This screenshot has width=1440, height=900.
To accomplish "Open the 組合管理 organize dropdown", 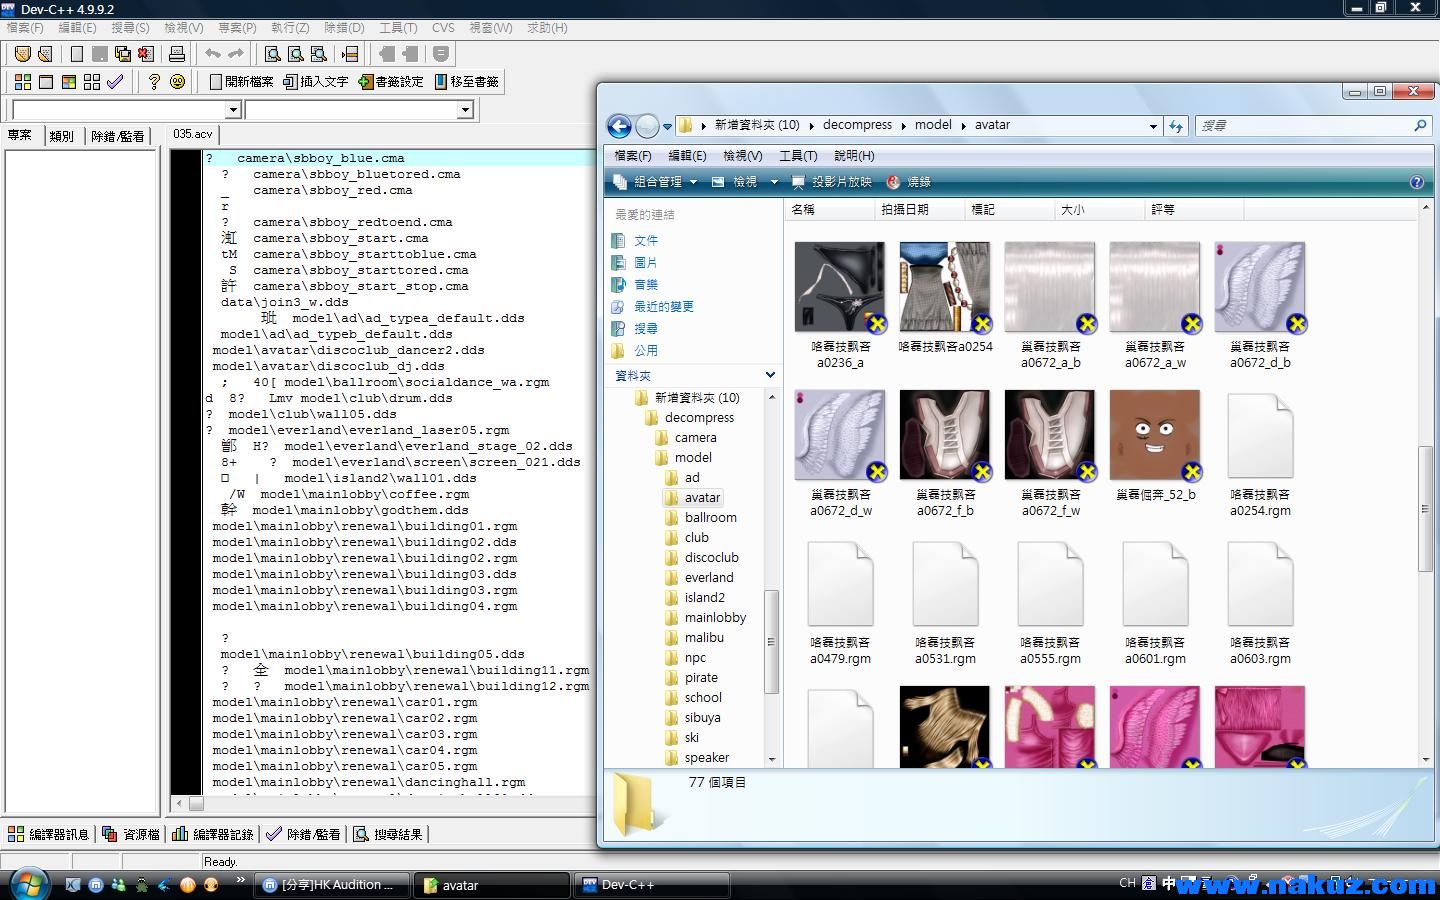I will pyautogui.click(x=657, y=182).
